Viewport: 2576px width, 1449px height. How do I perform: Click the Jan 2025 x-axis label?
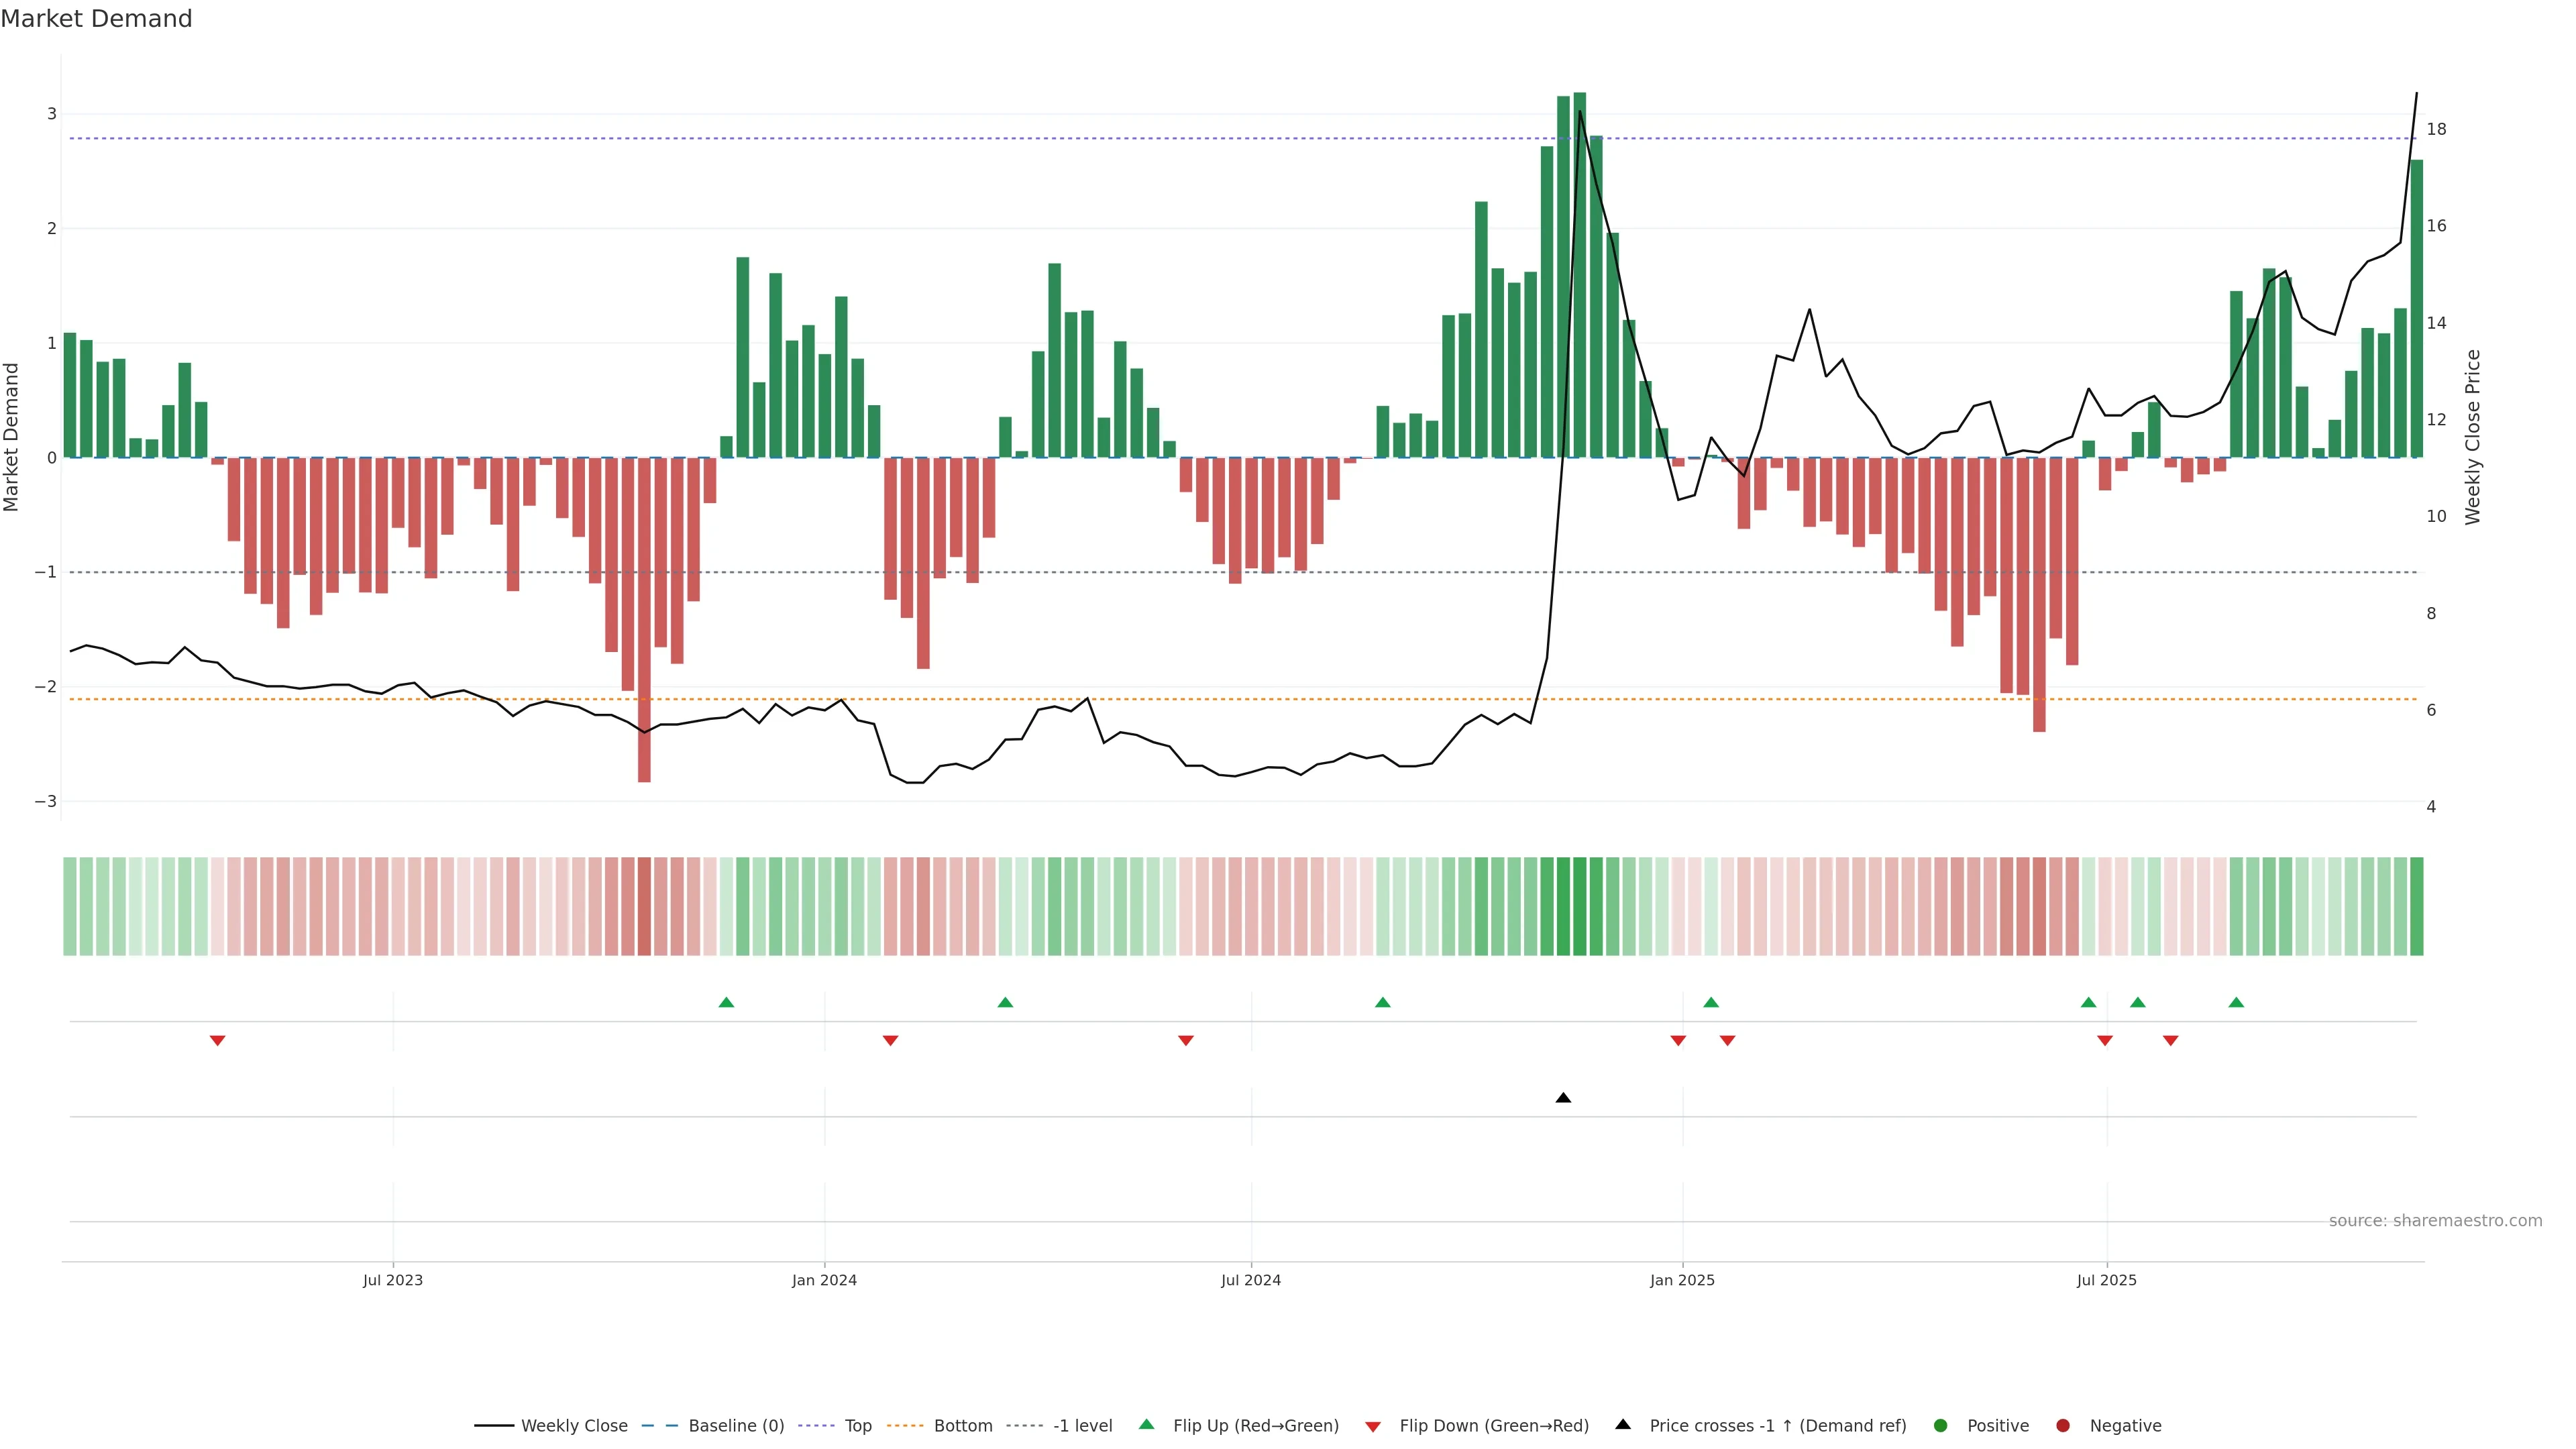point(1682,1280)
